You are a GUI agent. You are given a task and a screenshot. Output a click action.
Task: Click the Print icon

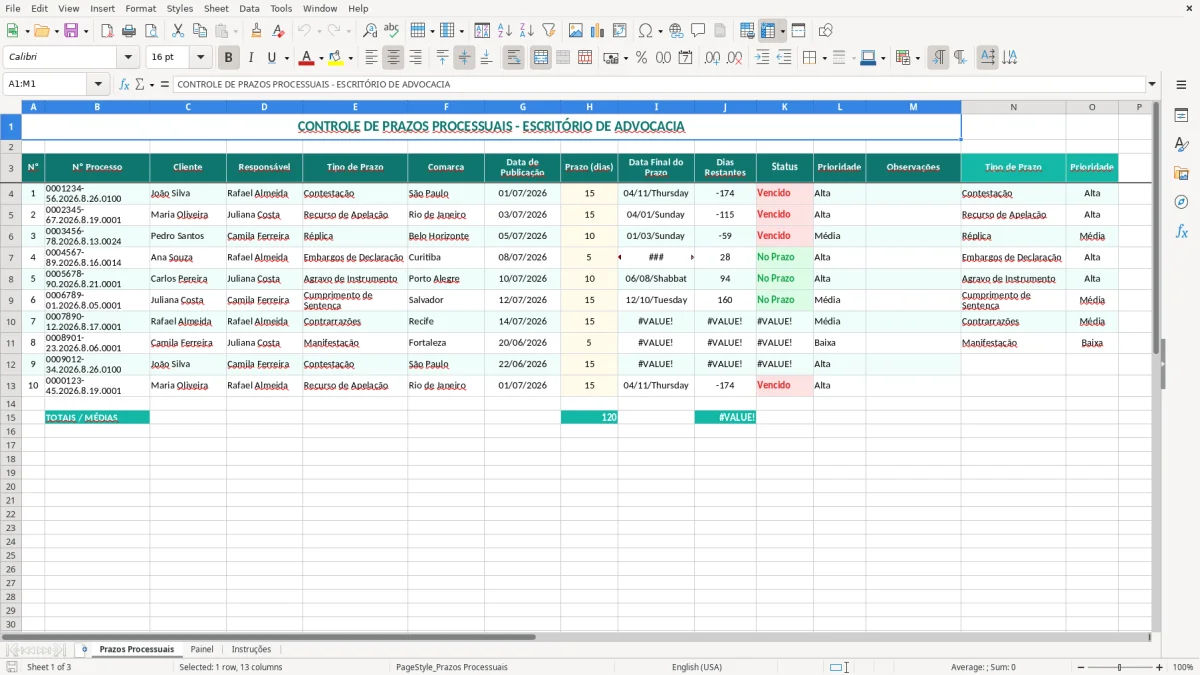129,31
